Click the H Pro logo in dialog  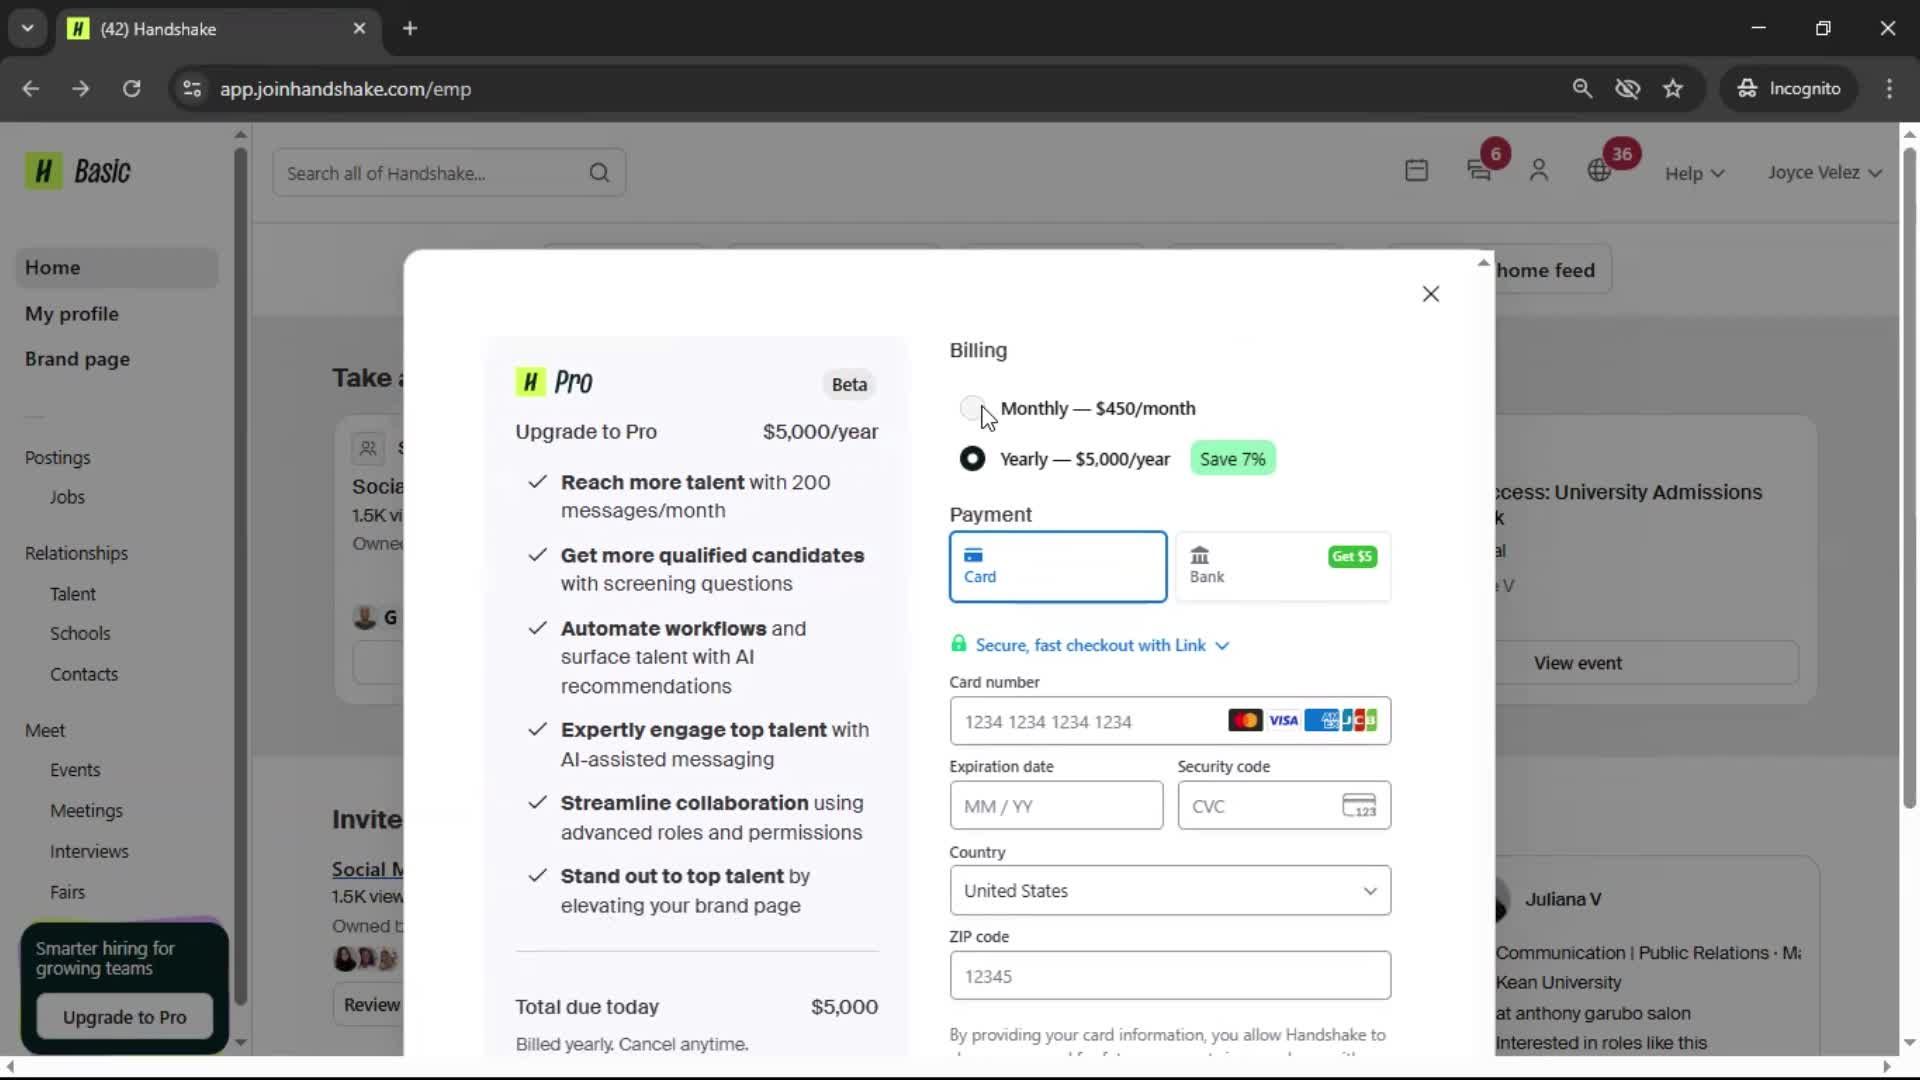coord(554,382)
